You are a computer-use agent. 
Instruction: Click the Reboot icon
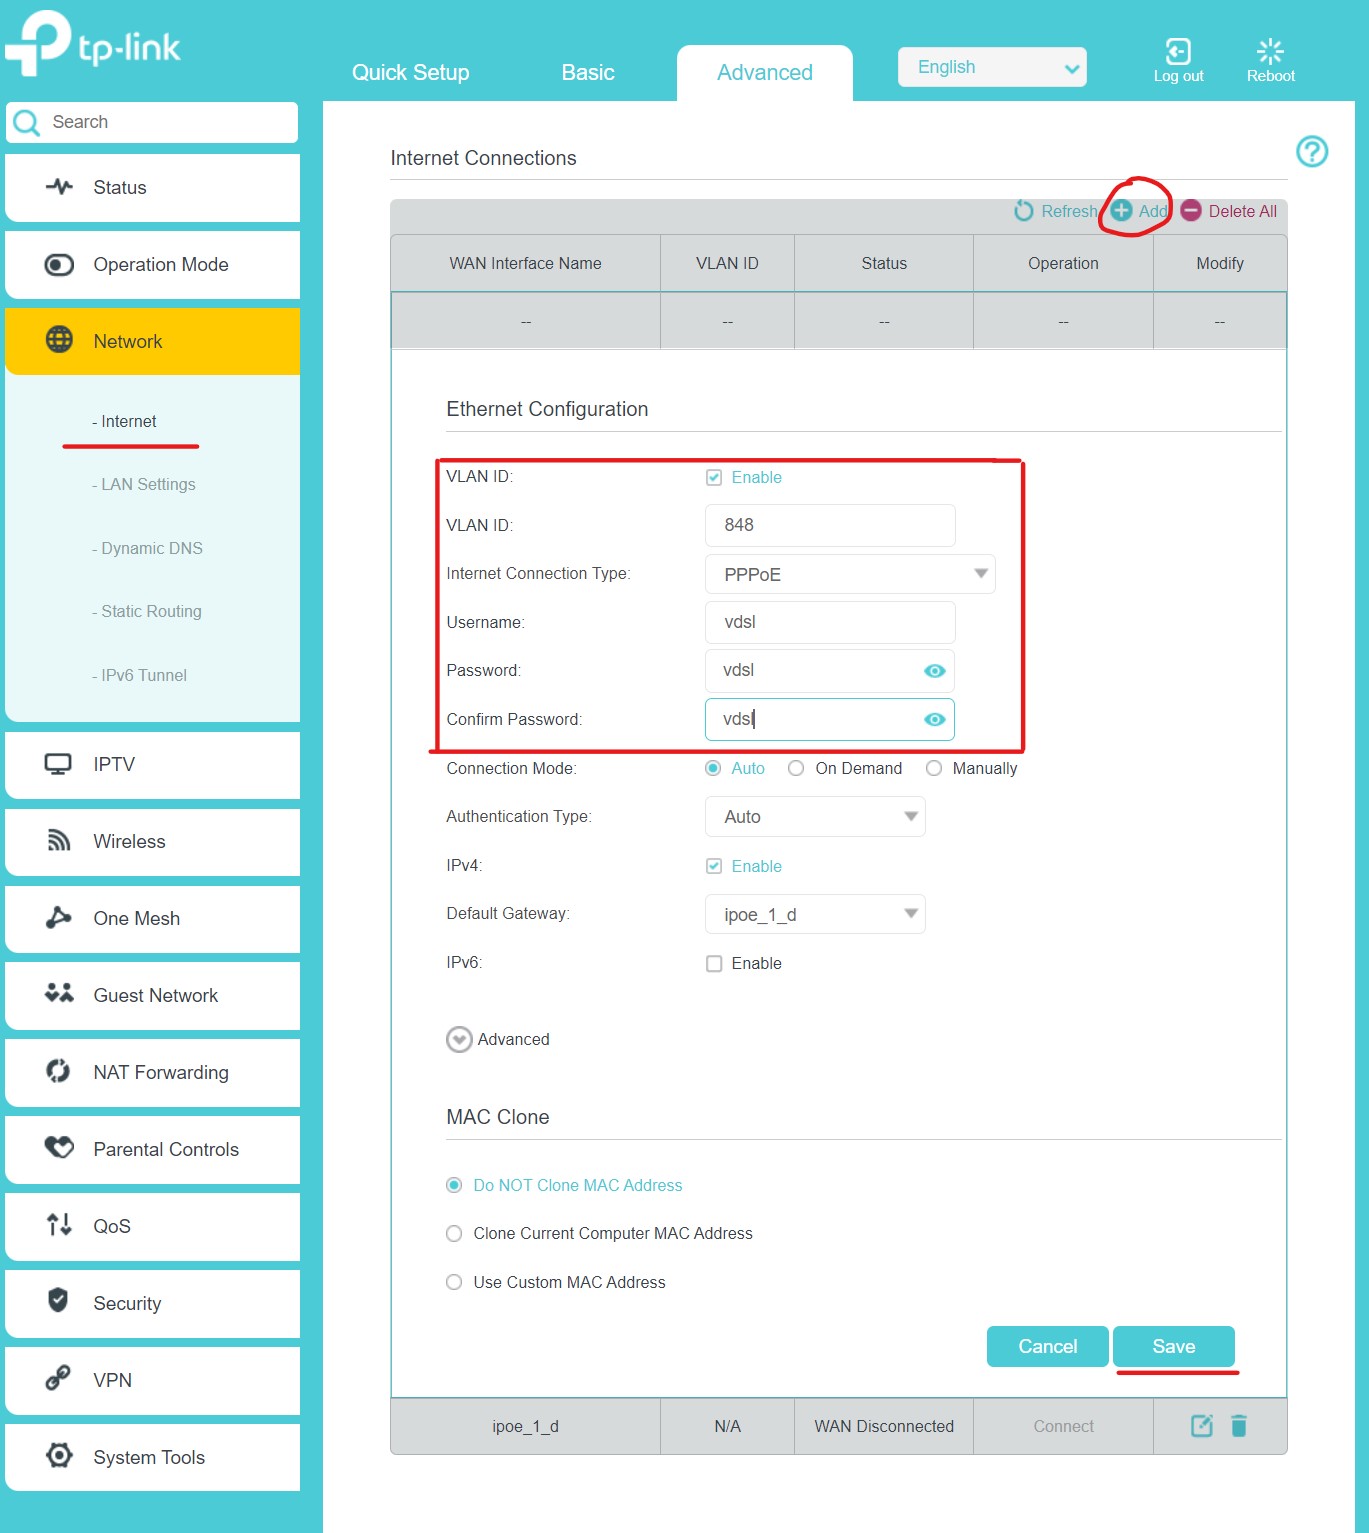(x=1269, y=50)
